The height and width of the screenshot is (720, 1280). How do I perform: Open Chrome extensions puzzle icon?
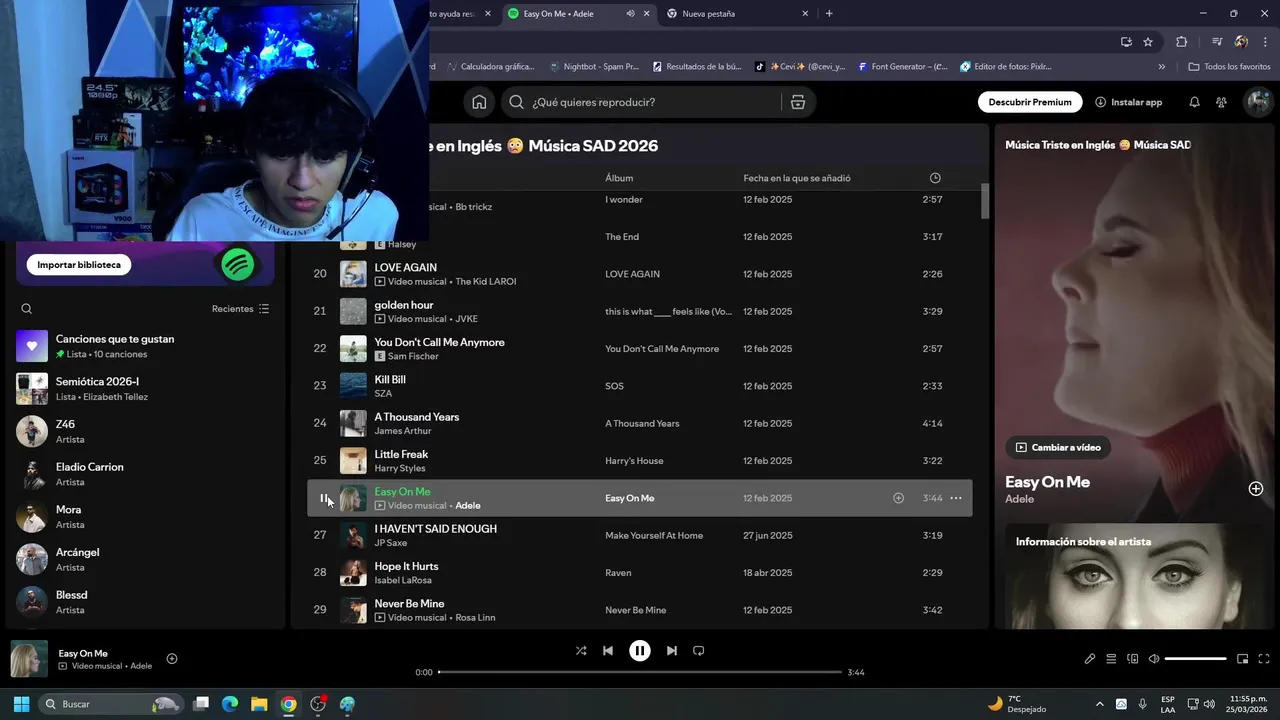click(x=1182, y=42)
